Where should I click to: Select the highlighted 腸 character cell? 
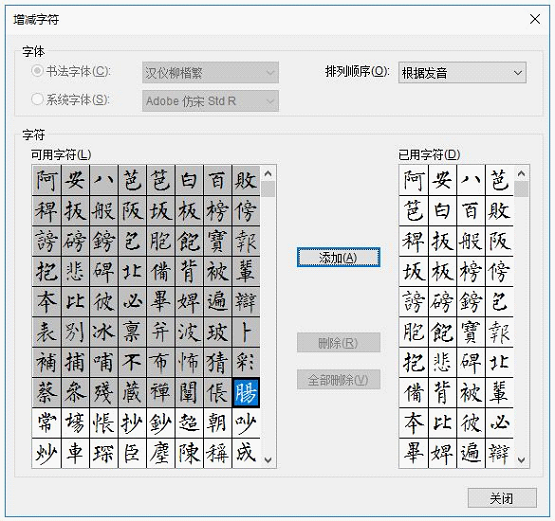pyautogui.click(x=246, y=392)
